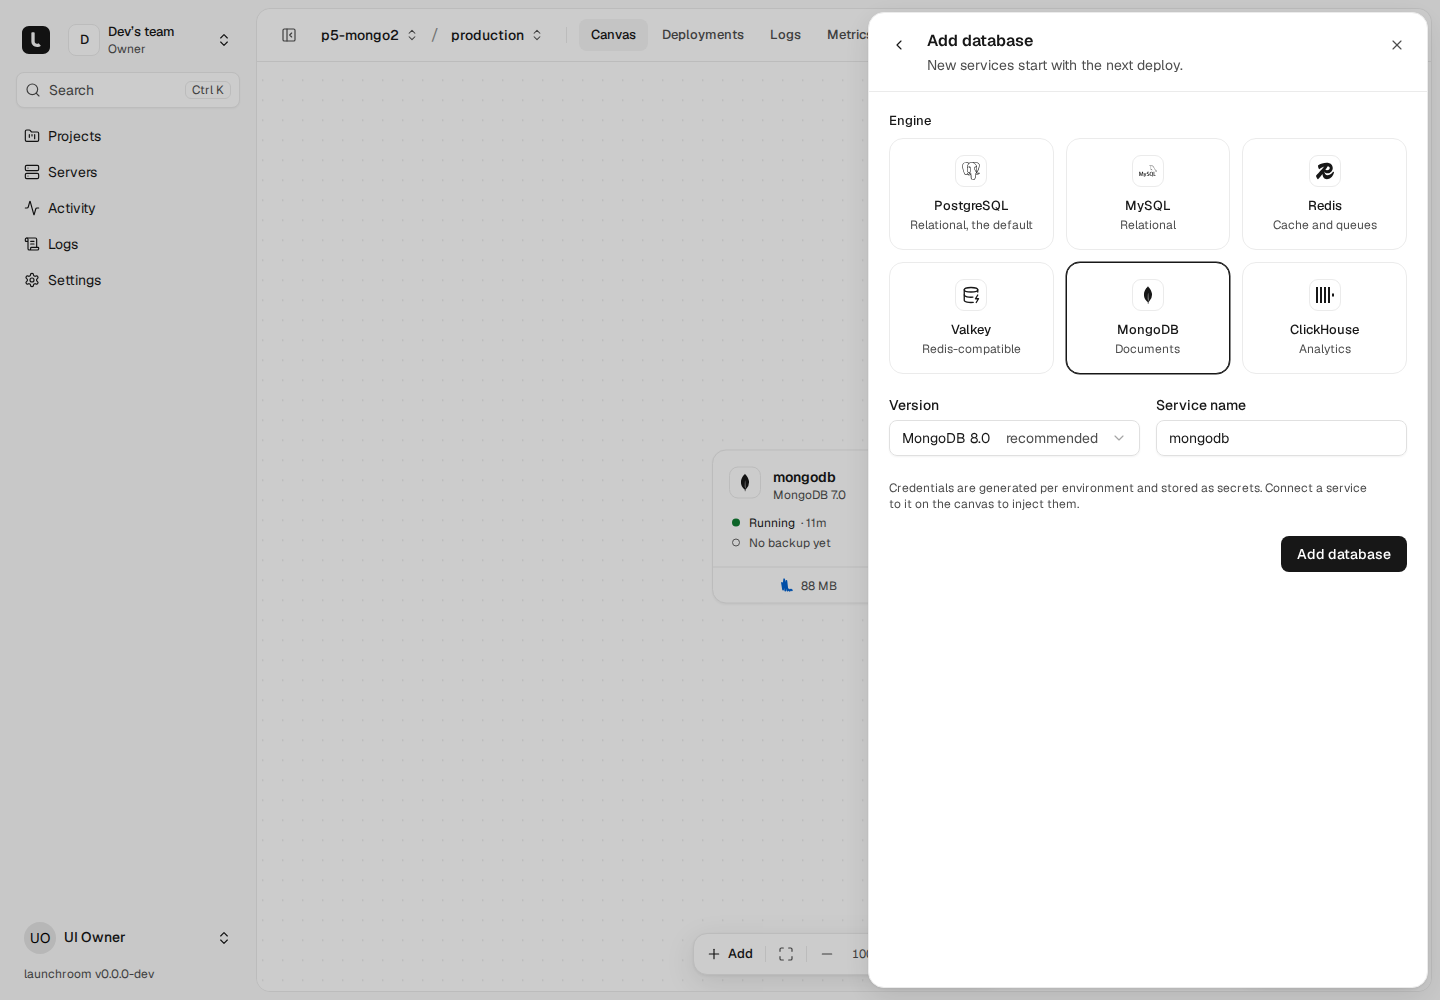The image size is (1440, 1000).
Task: Click the Running status text
Action: coord(772,523)
